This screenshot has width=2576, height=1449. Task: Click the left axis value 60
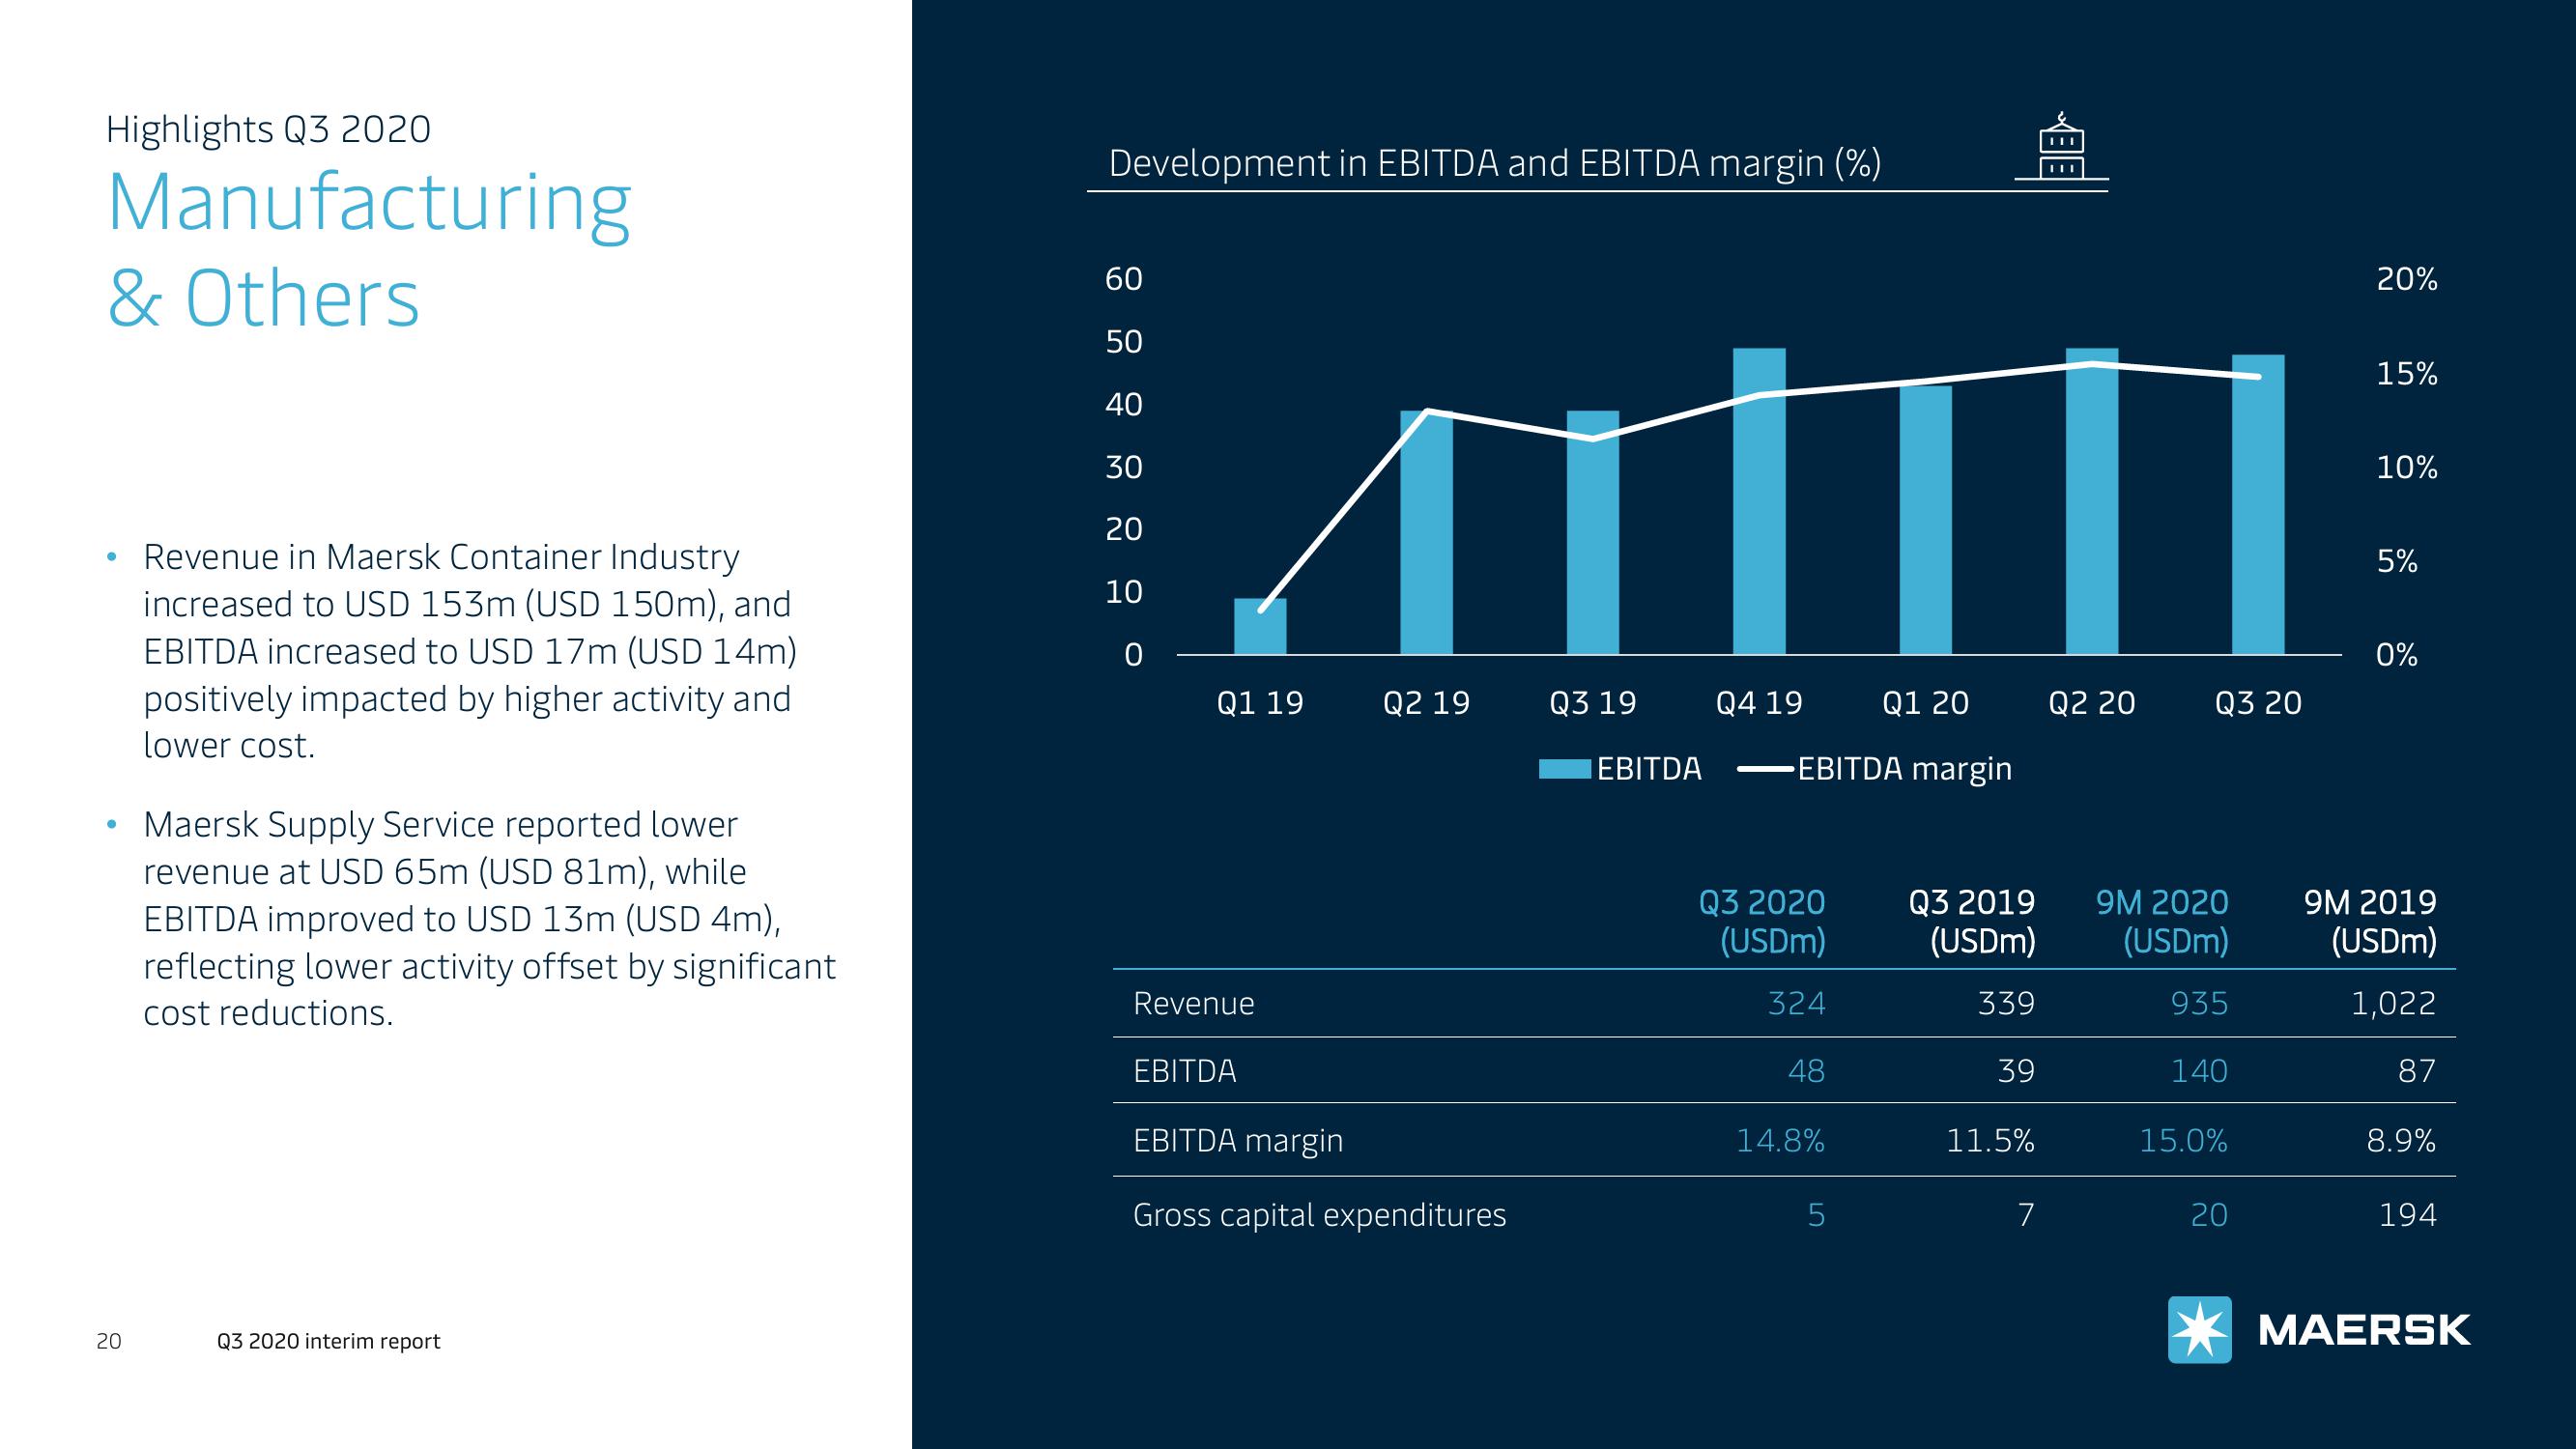[1123, 279]
